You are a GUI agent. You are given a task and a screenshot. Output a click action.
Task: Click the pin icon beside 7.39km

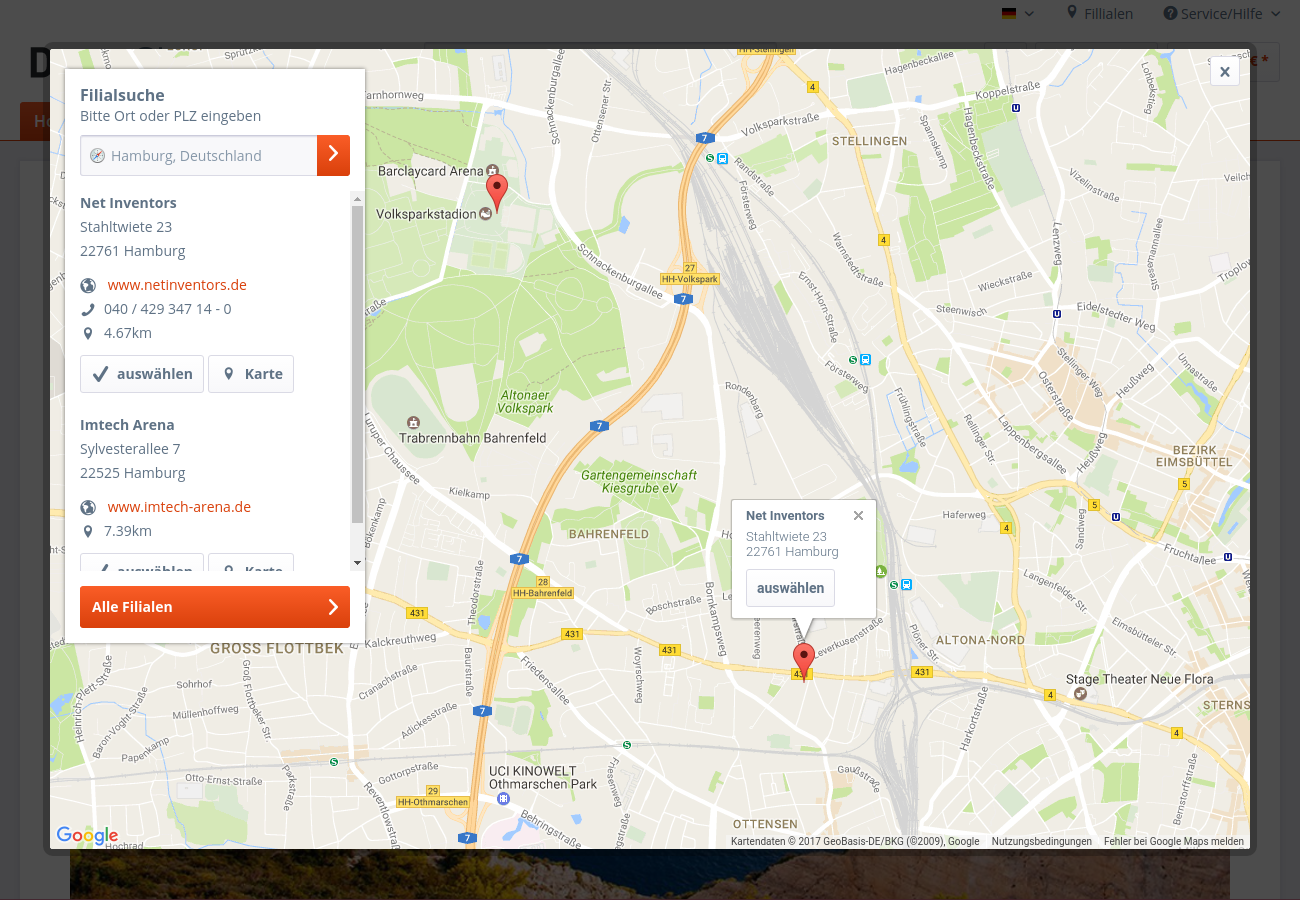[88, 531]
